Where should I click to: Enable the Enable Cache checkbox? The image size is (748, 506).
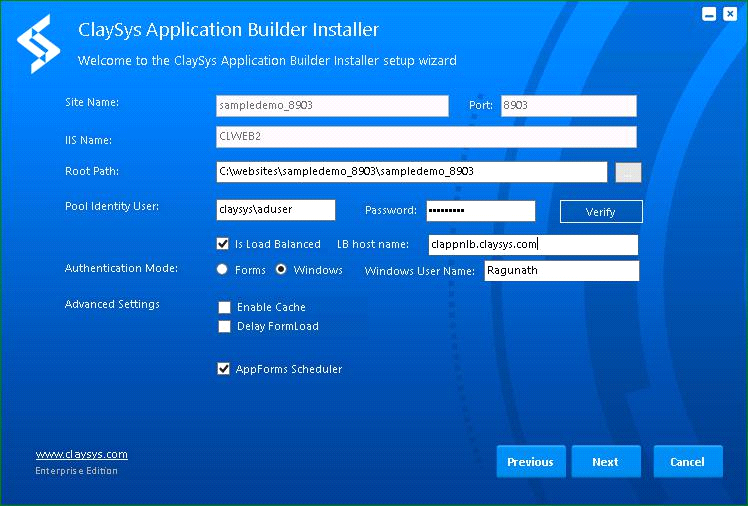[224, 307]
